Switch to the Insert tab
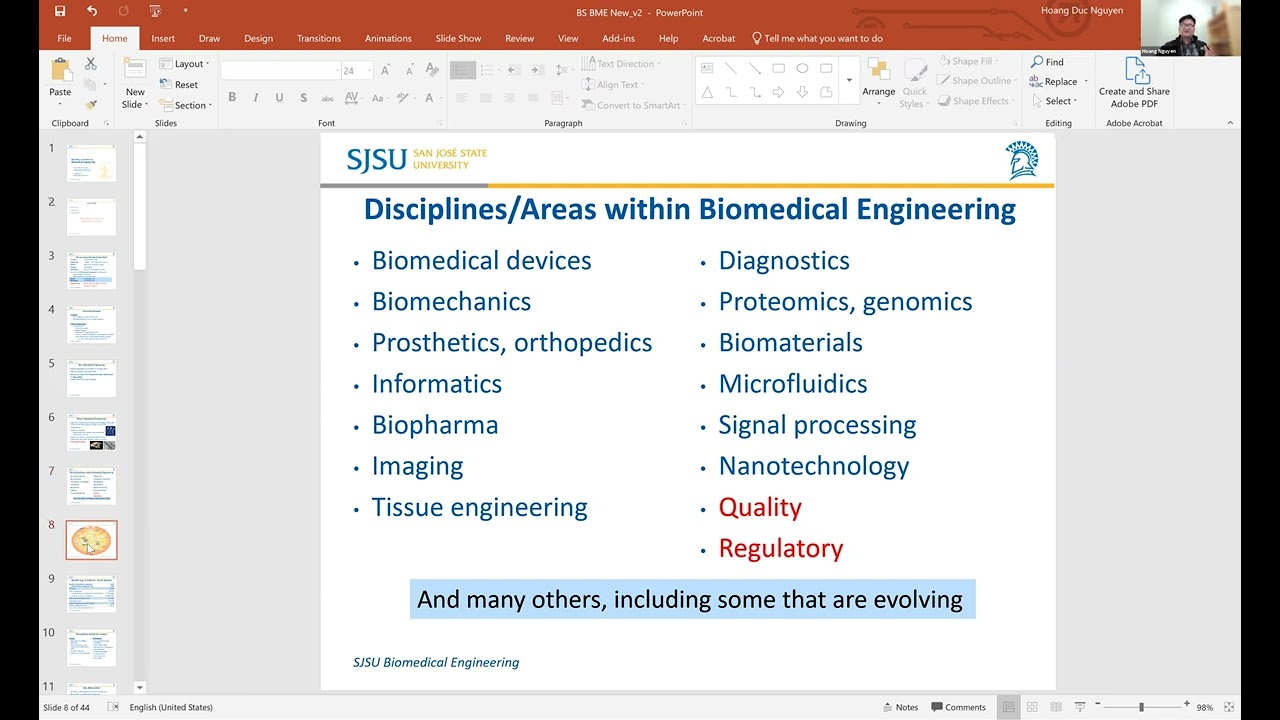The image size is (1280, 720). pos(163,38)
